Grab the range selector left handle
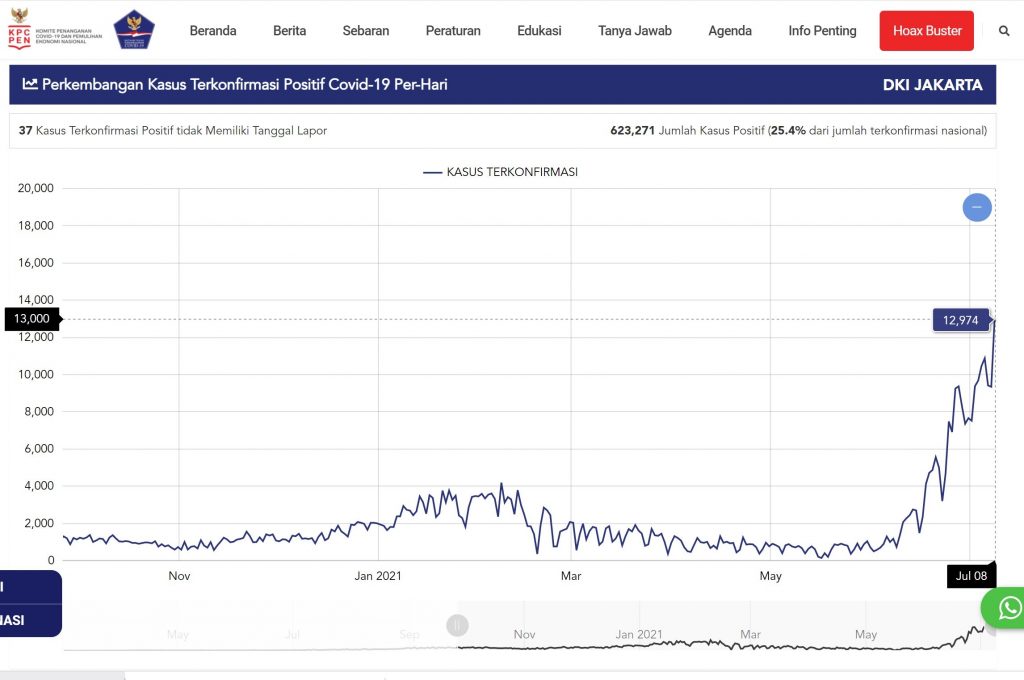1024x680 pixels. (x=457, y=626)
